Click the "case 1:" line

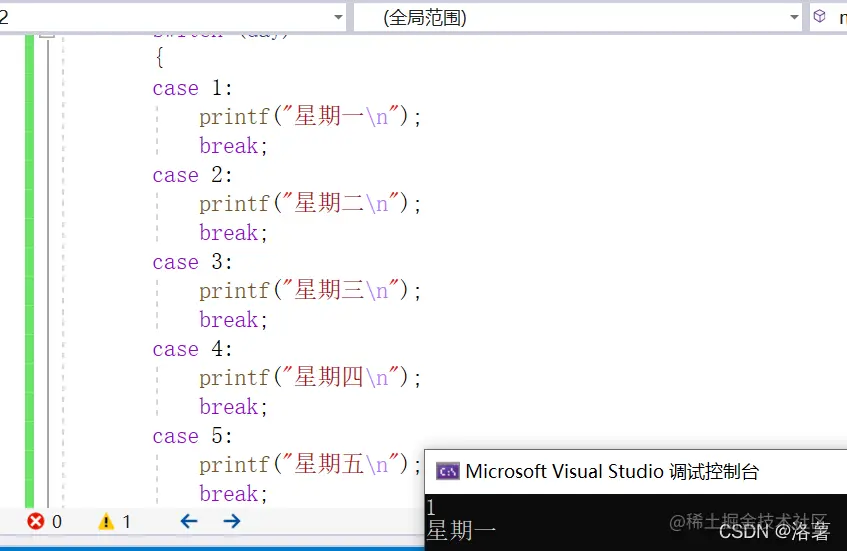tap(192, 88)
